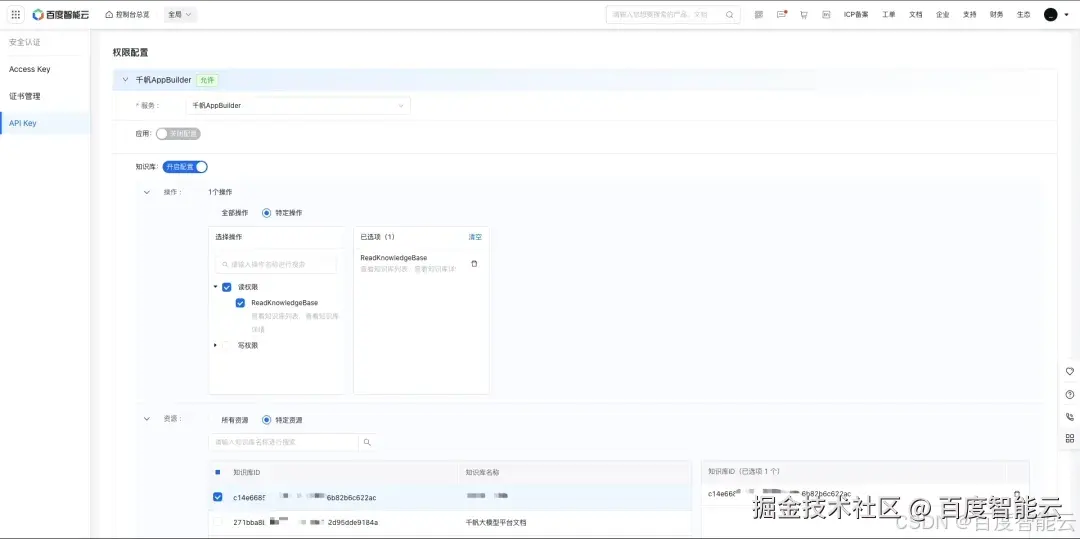Click the magnifier next to knowledge base search
Image resolution: width=1080 pixels, height=539 pixels.
367,442
